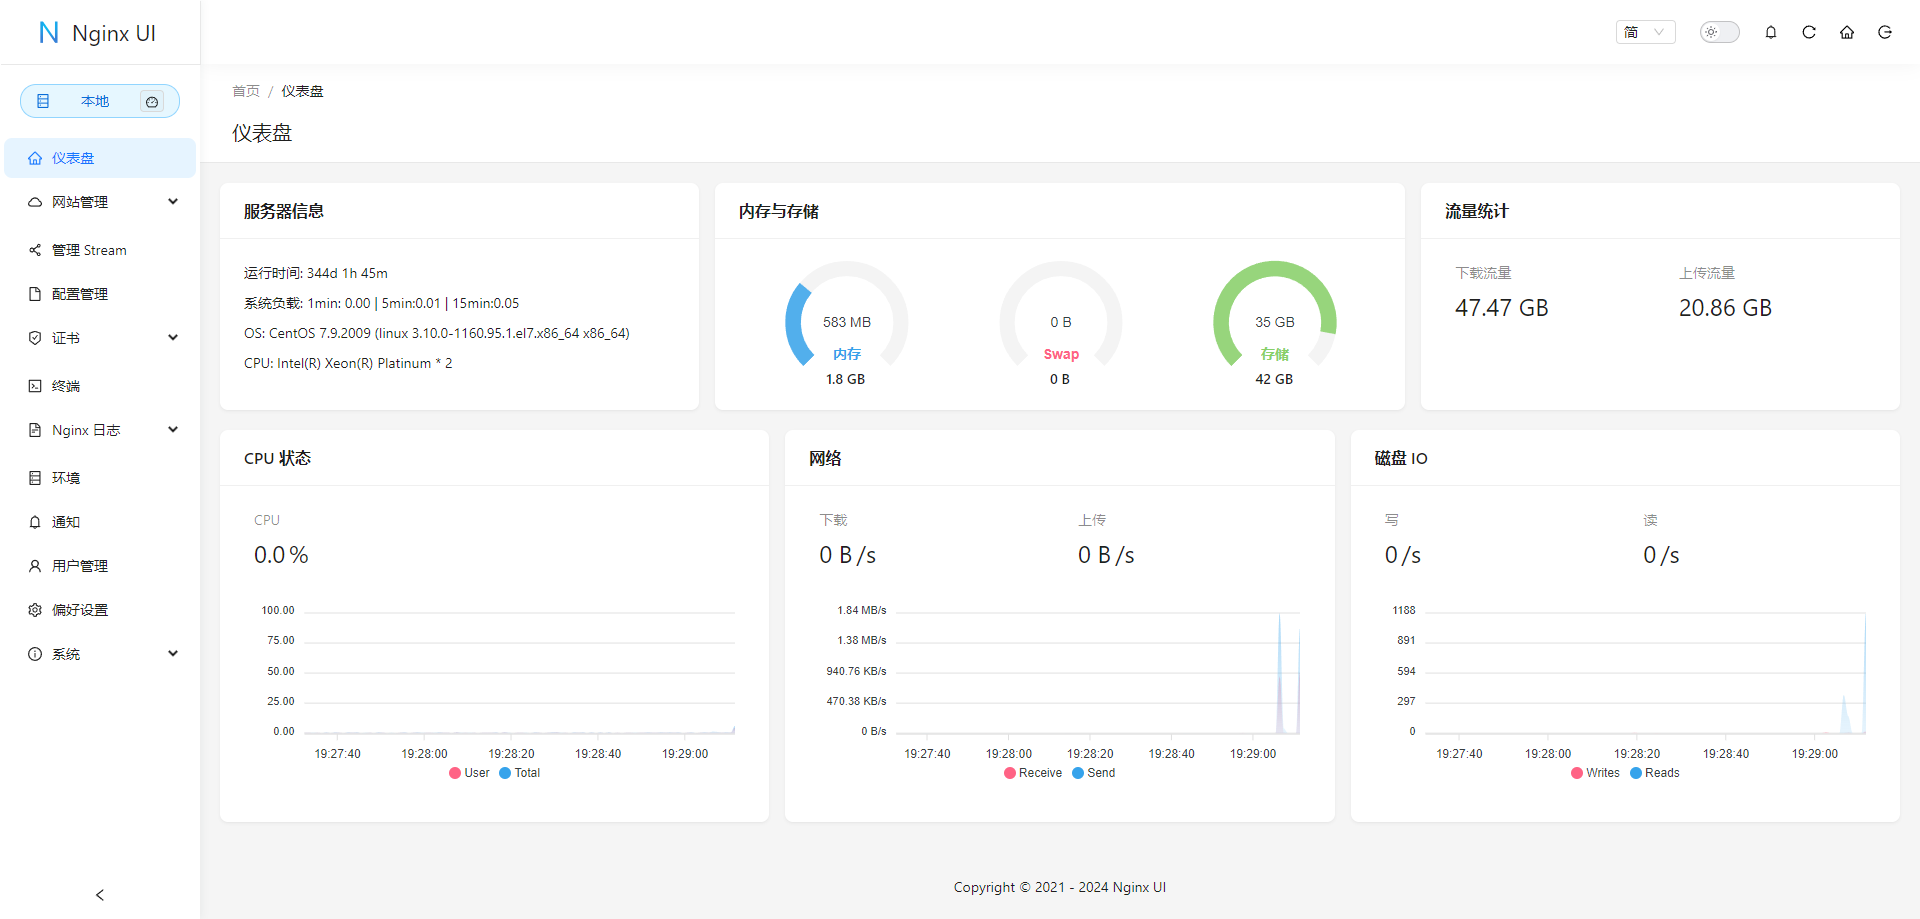
Task: Click the green 存储 usage gauge
Action: pos(1274,322)
